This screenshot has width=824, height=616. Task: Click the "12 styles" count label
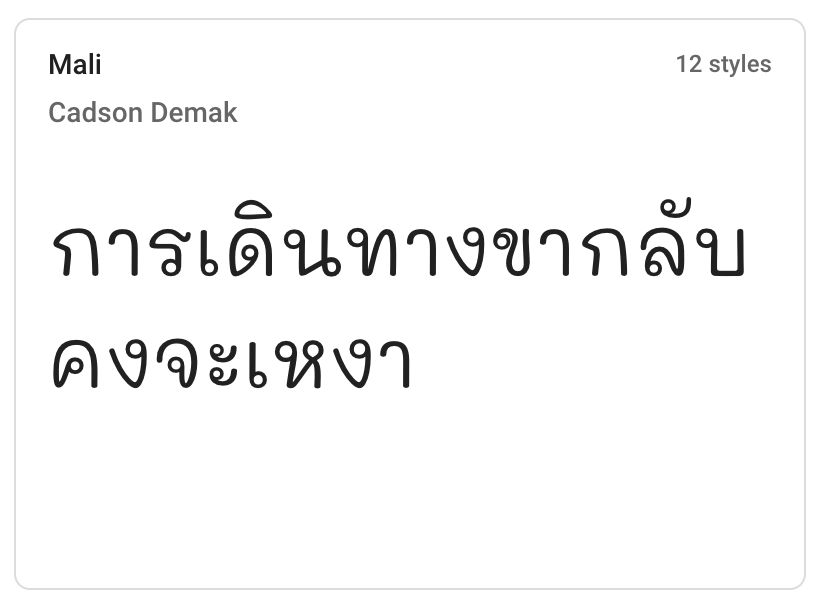[723, 65]
